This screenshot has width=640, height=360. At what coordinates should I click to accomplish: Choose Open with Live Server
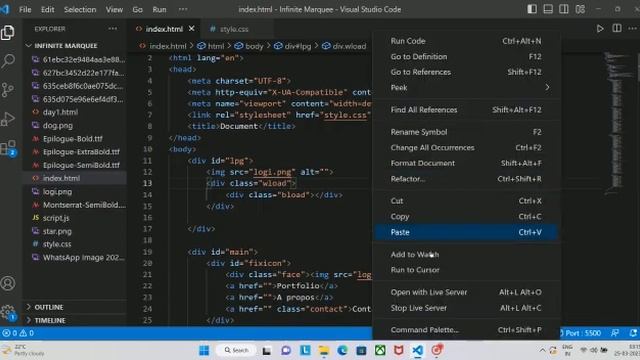[x=466, y=292]
